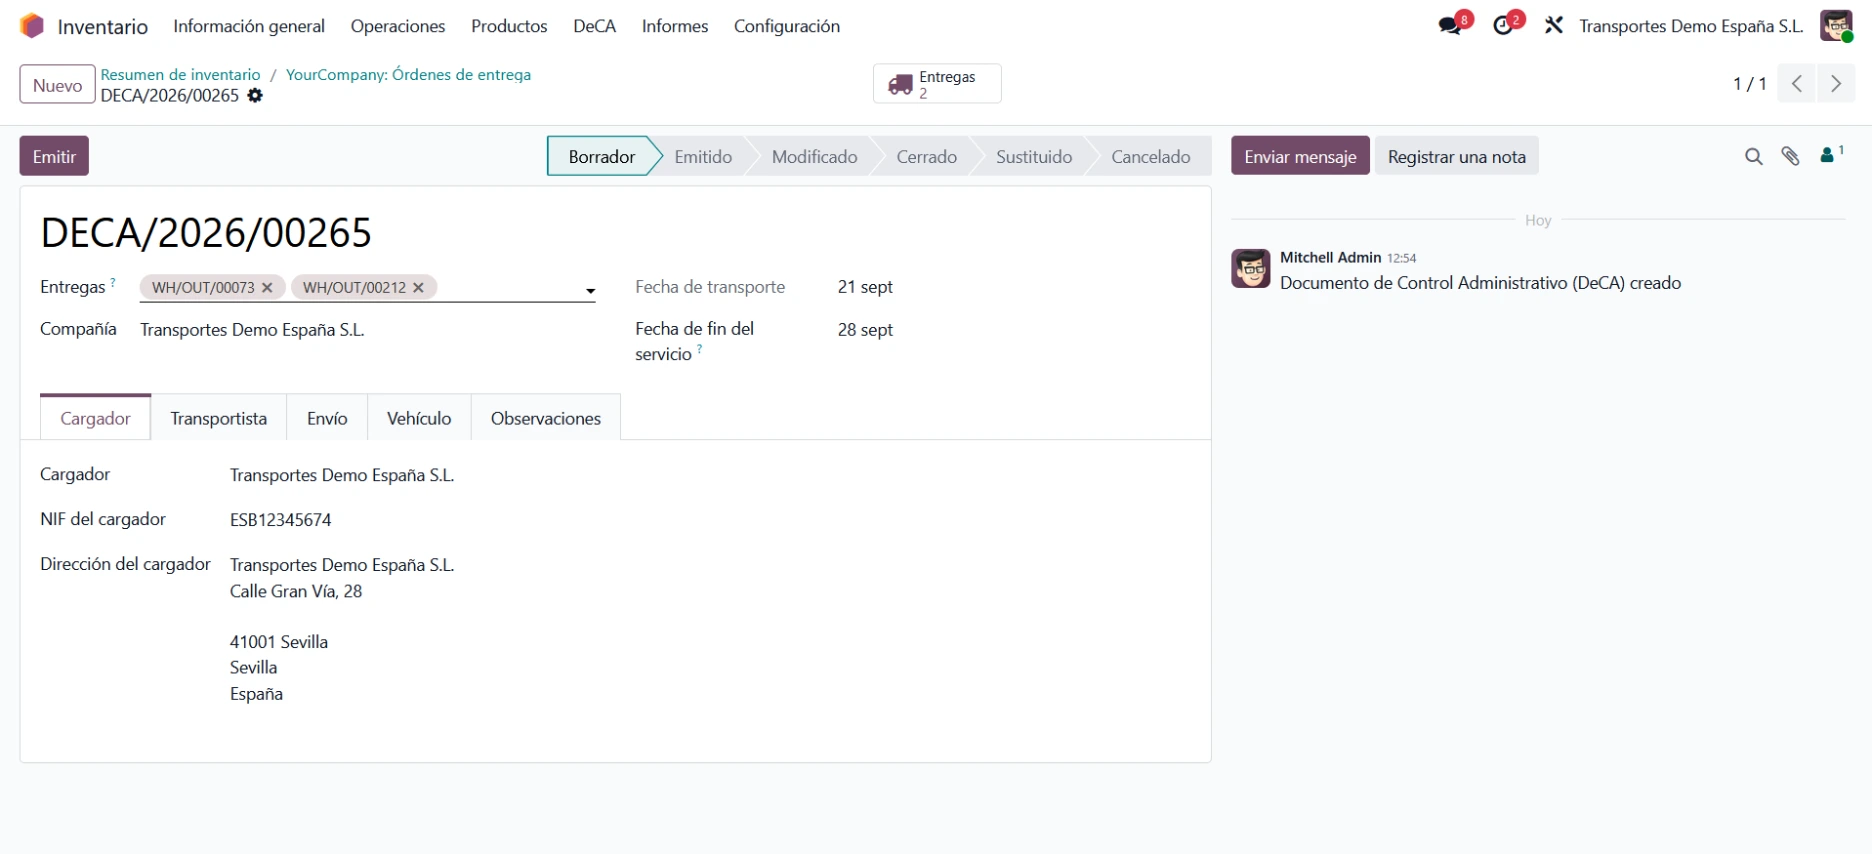Show followers with the person icon

(x=1832, y=155)
